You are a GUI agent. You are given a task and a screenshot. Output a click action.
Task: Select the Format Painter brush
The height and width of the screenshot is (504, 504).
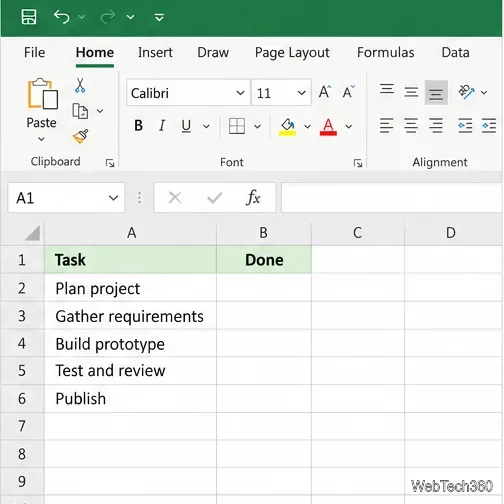click(x=81, y=136)
